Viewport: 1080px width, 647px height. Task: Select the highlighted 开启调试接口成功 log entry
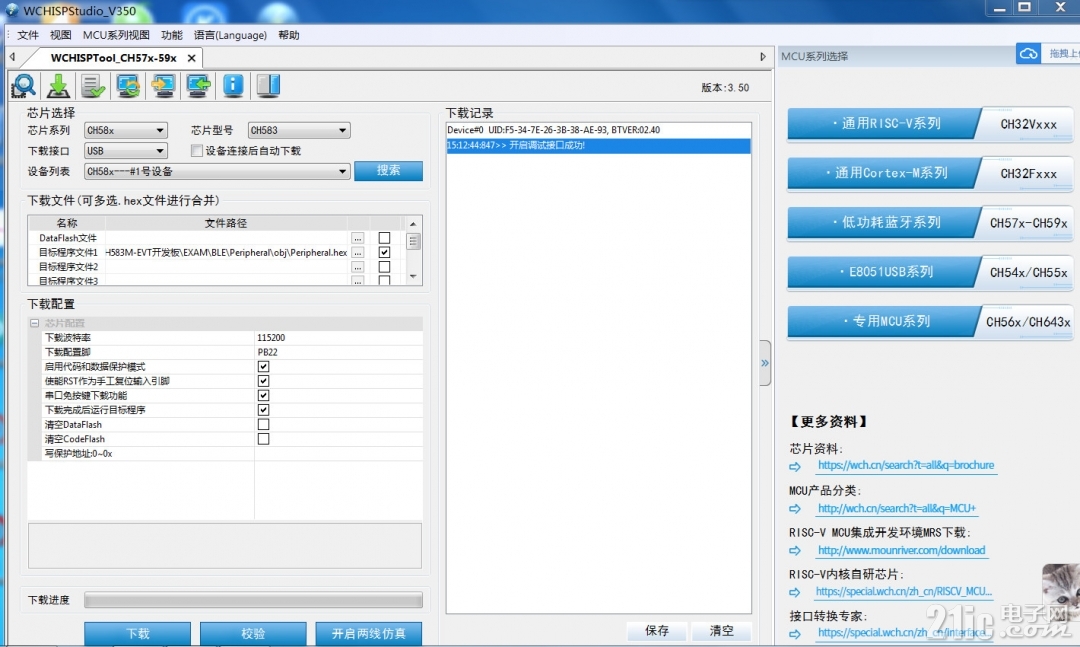point(599,145)
